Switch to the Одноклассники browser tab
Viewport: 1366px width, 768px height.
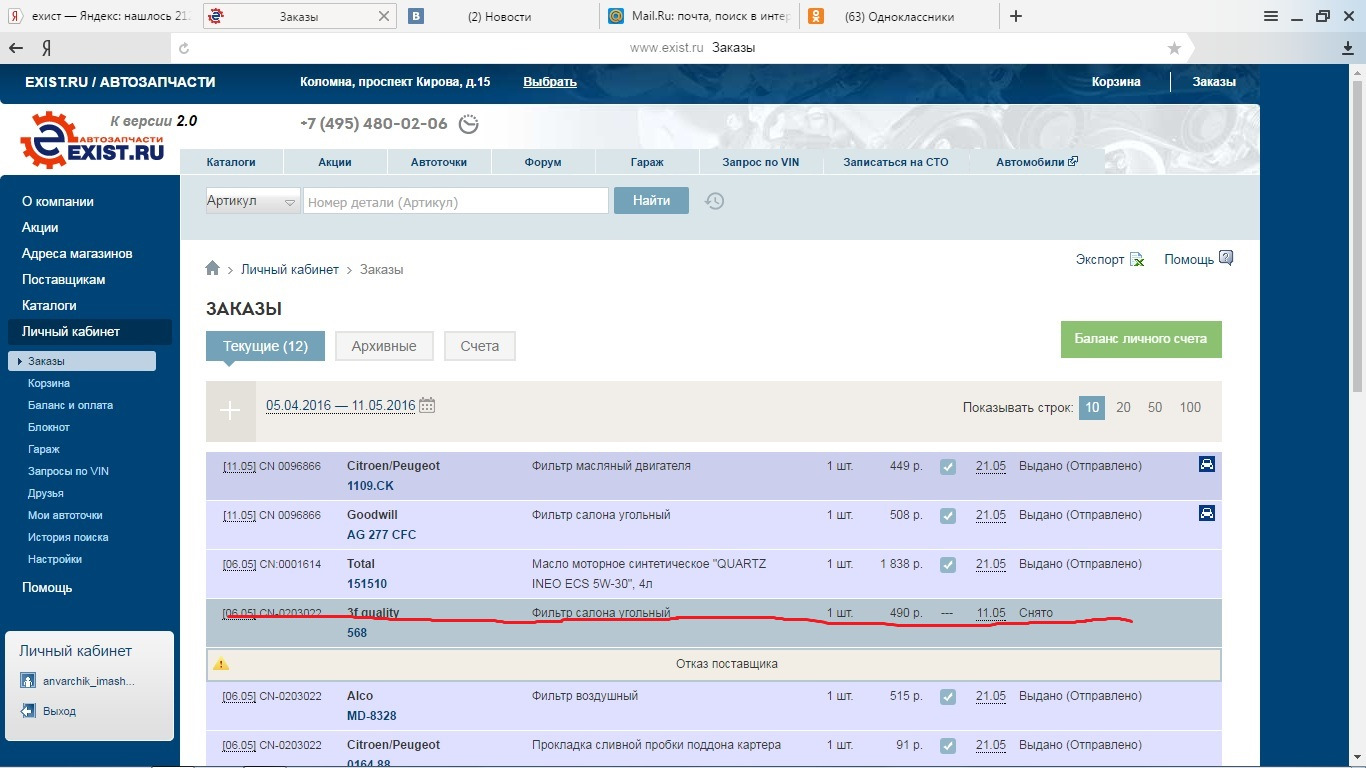[x=900, y=16]
